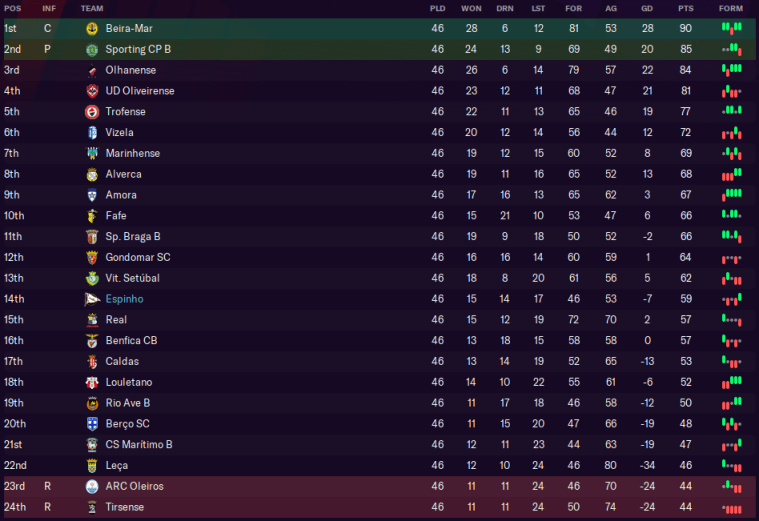Sort table by WON column header
The height and width of the screenshot is (521, 759).
tap(471, 8)
